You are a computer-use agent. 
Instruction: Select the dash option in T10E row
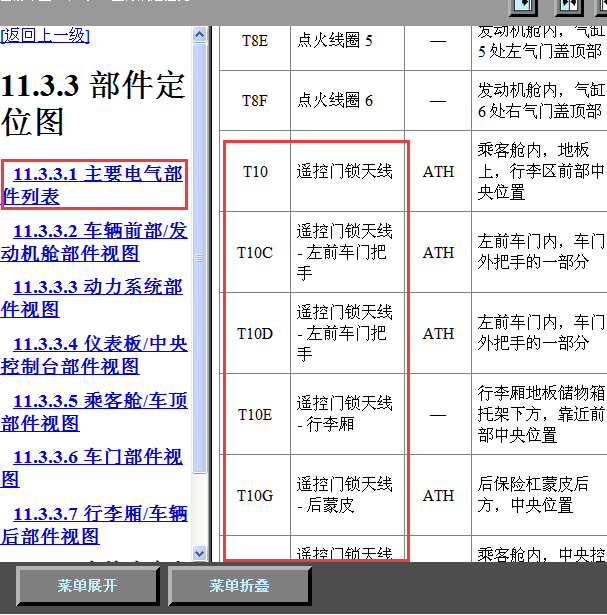pos(438,415)
